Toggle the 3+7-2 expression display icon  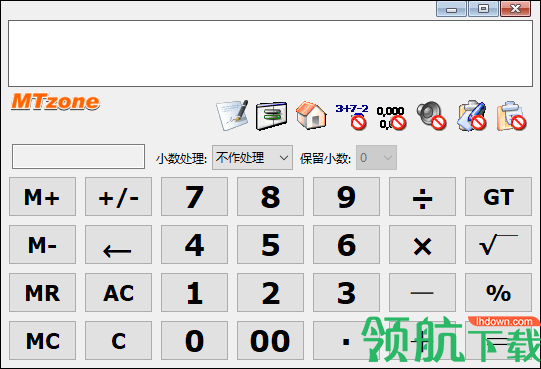click(352, 116)
